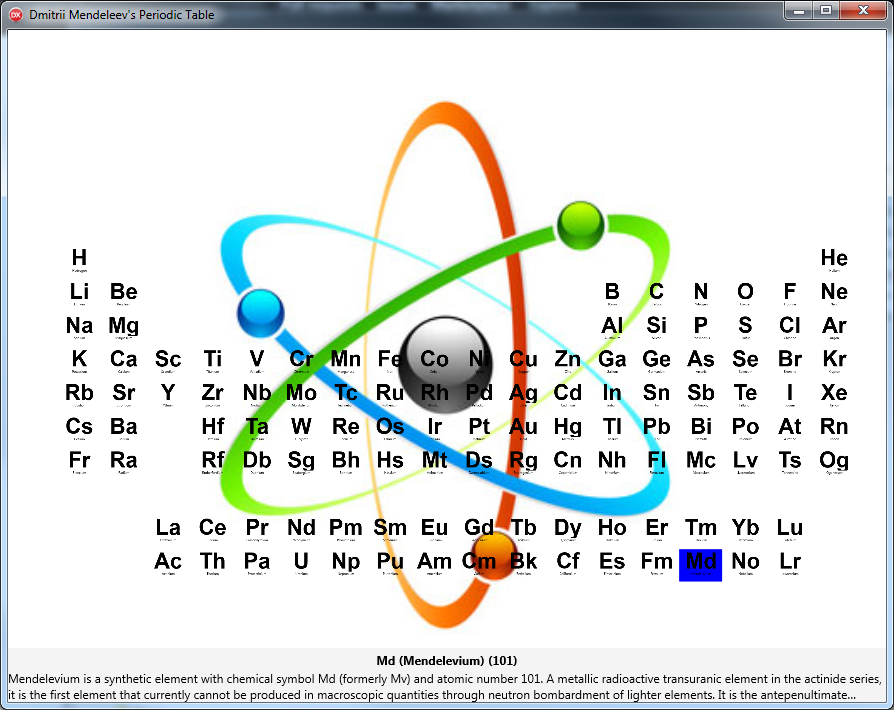Click the Es element

(612, 563)
